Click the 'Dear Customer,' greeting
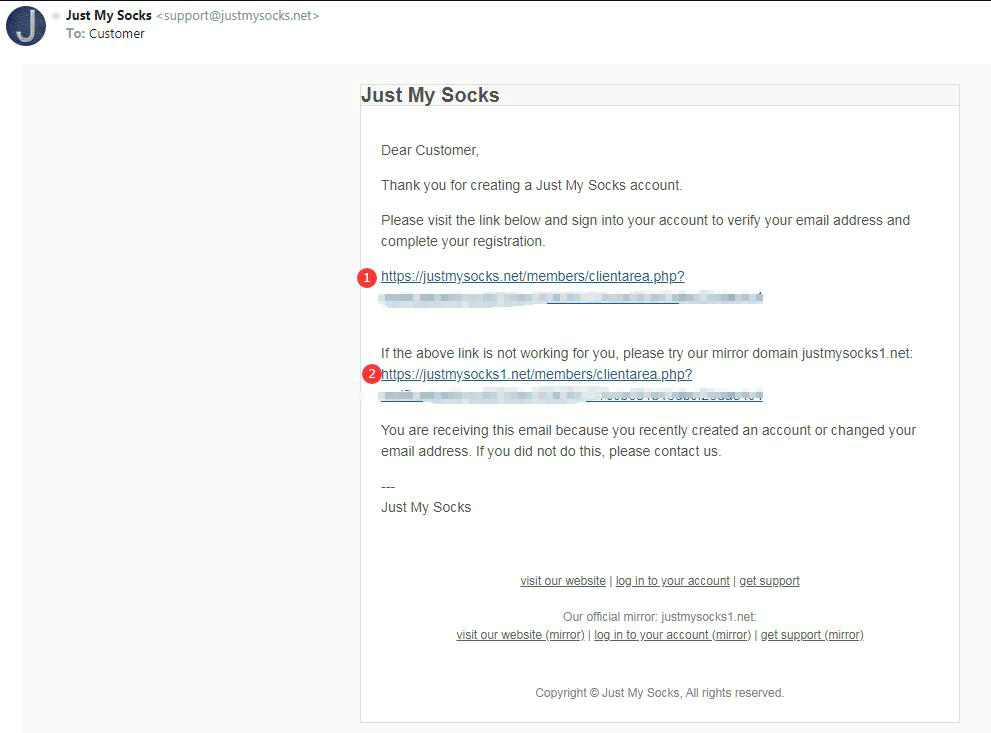Screen dimensions: 991x733 (x=430, y=150)
